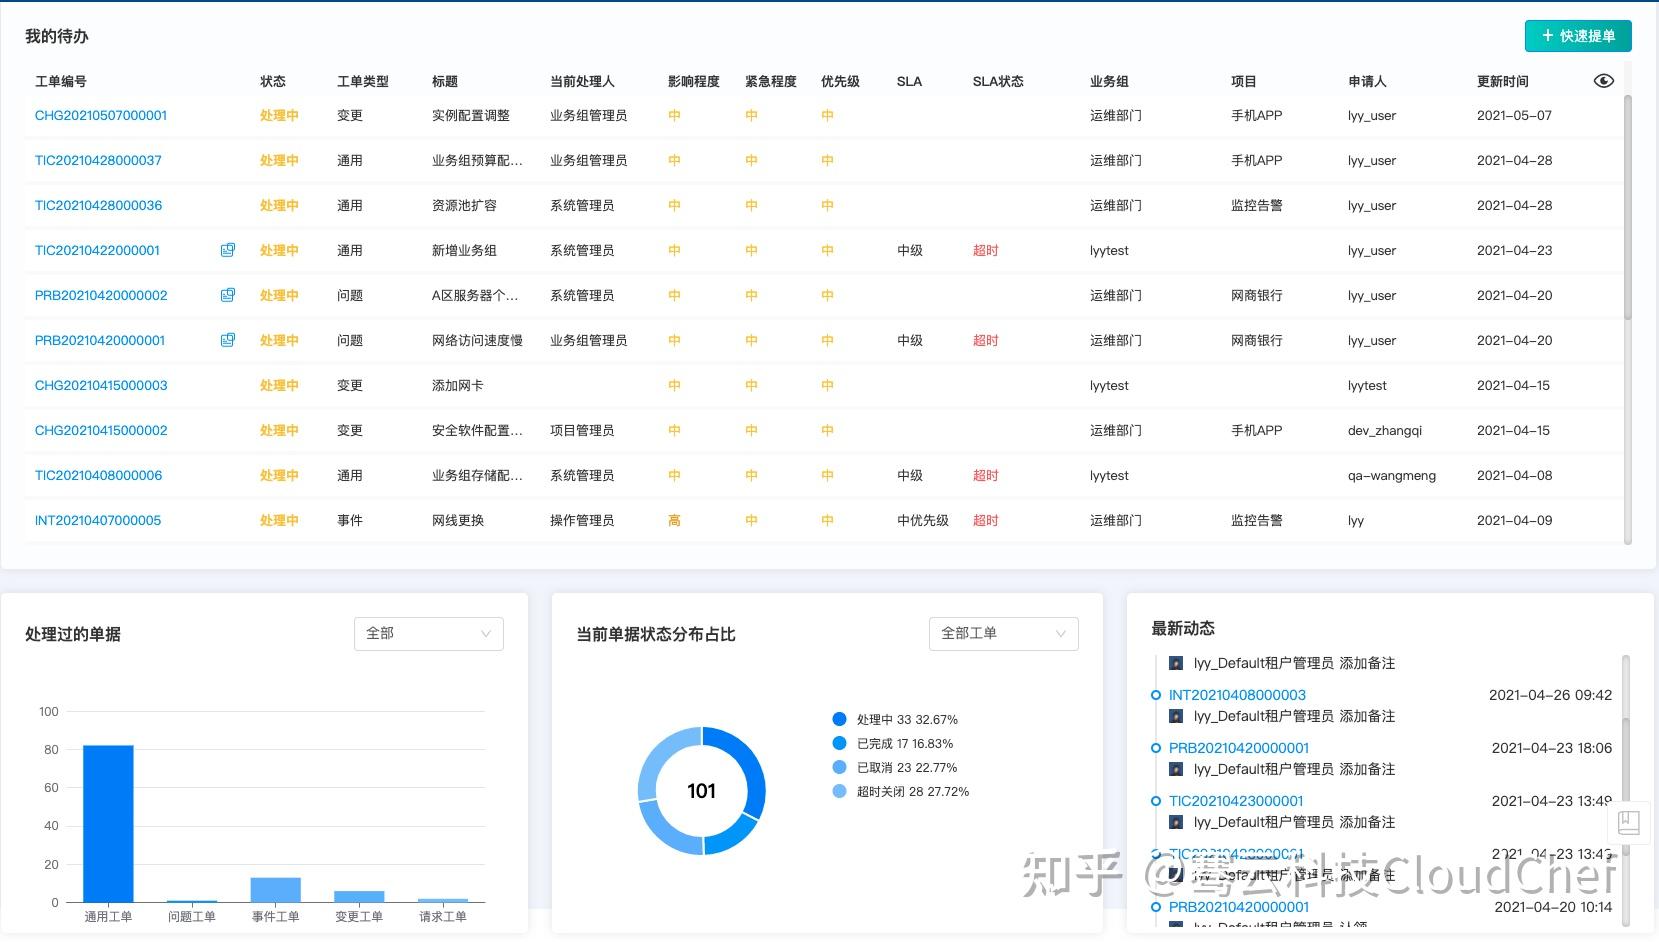
Task: Click the comment icon beside the first 添加备注 entry
Action: (1175, 662)
